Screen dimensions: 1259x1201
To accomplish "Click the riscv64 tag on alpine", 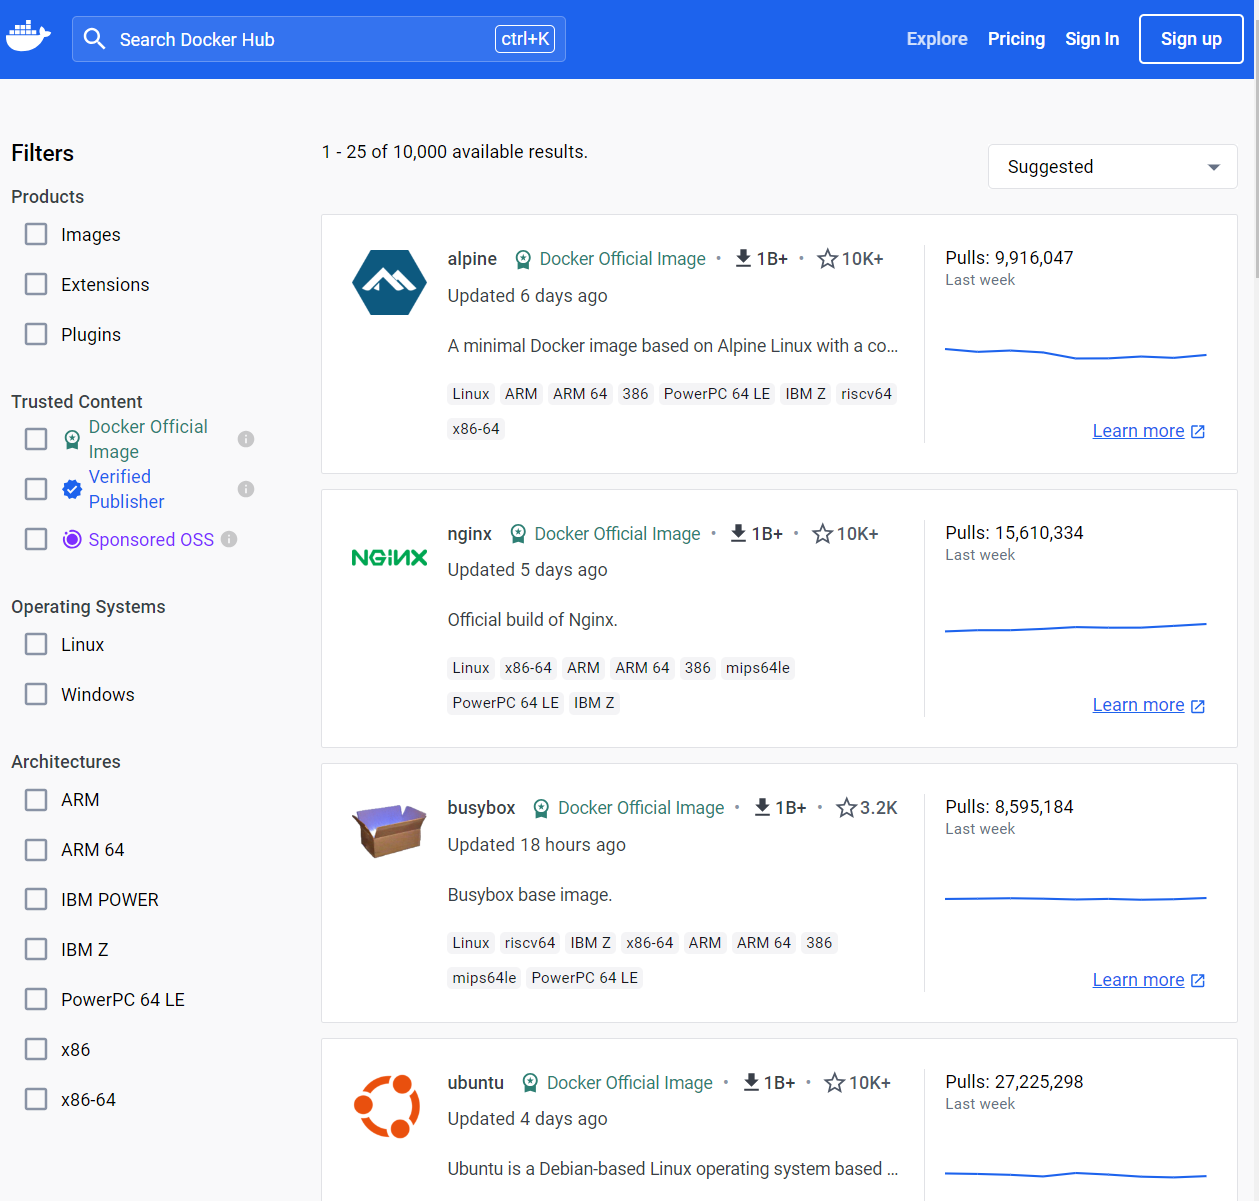I will click(866, 394).
